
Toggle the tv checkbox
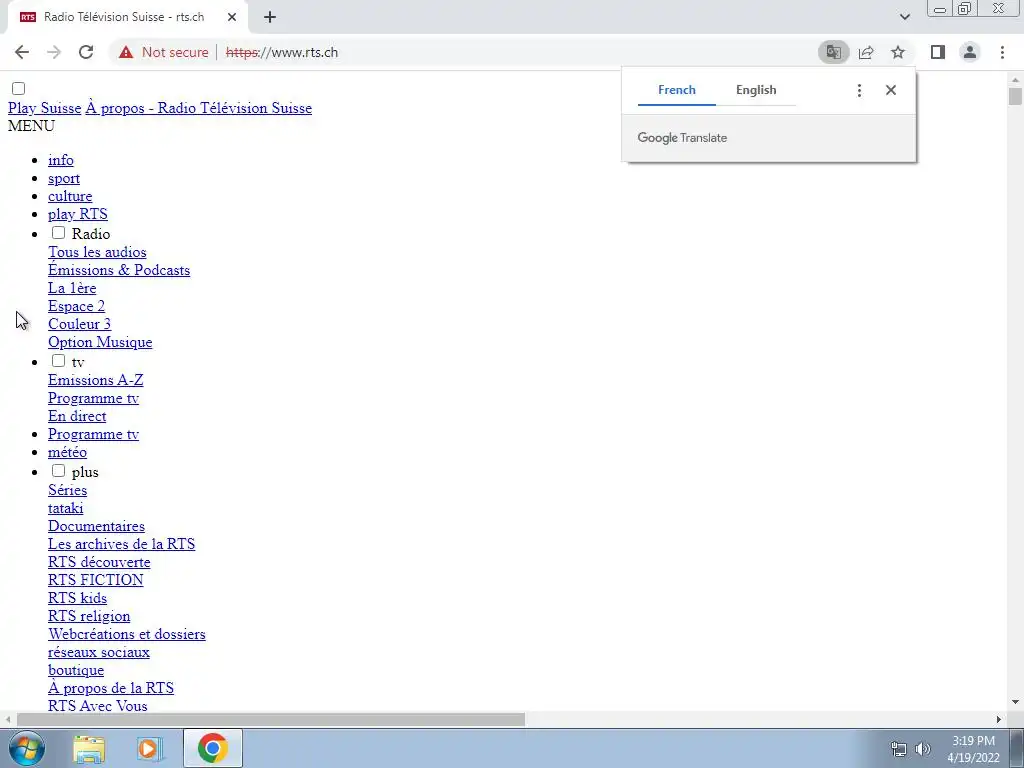click(59, 360)
